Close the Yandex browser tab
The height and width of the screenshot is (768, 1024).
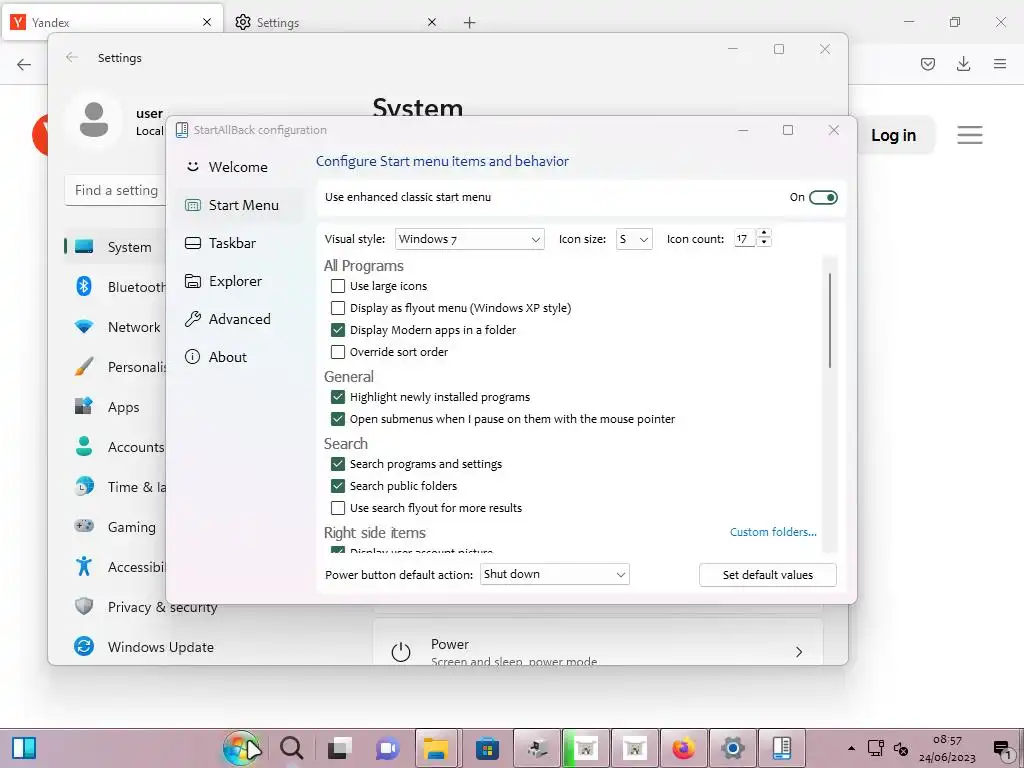(x=207, y=22)
